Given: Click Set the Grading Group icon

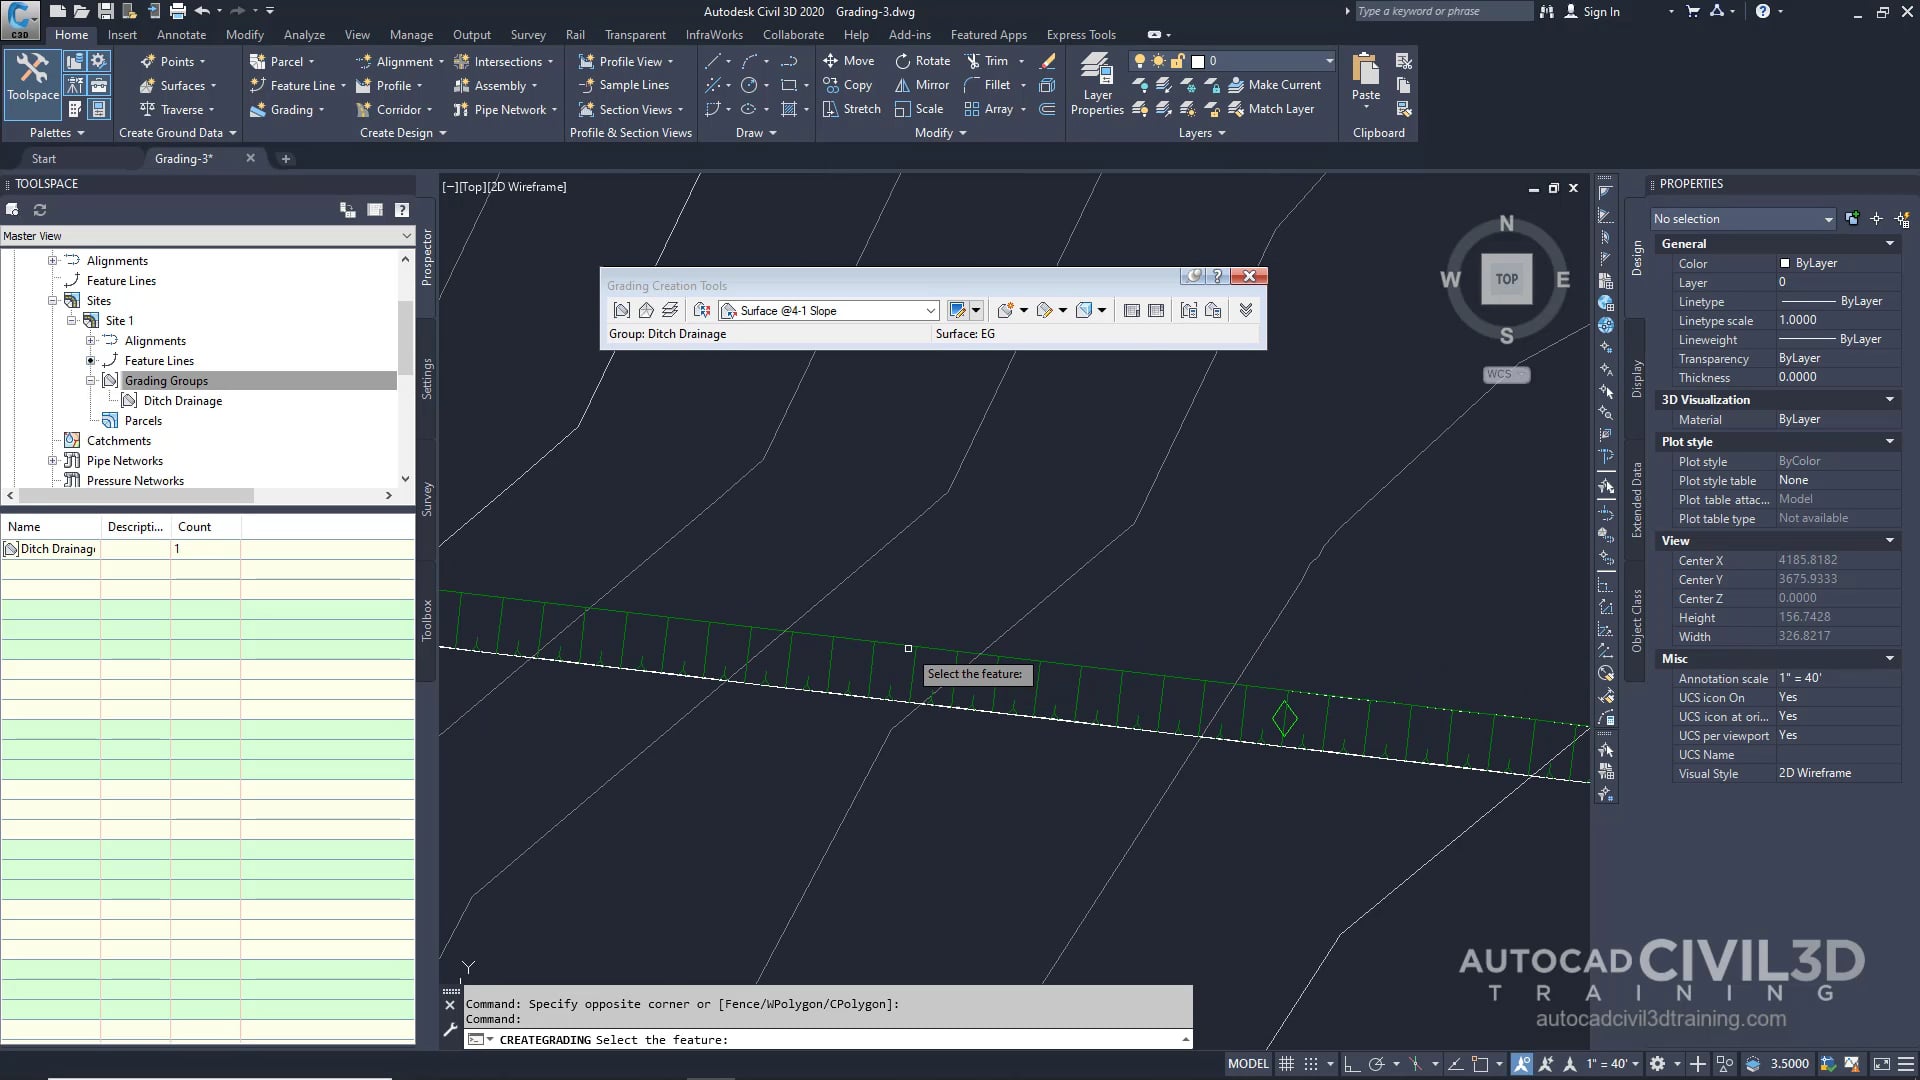Looking at the screenshot, I should click(621, 310).
